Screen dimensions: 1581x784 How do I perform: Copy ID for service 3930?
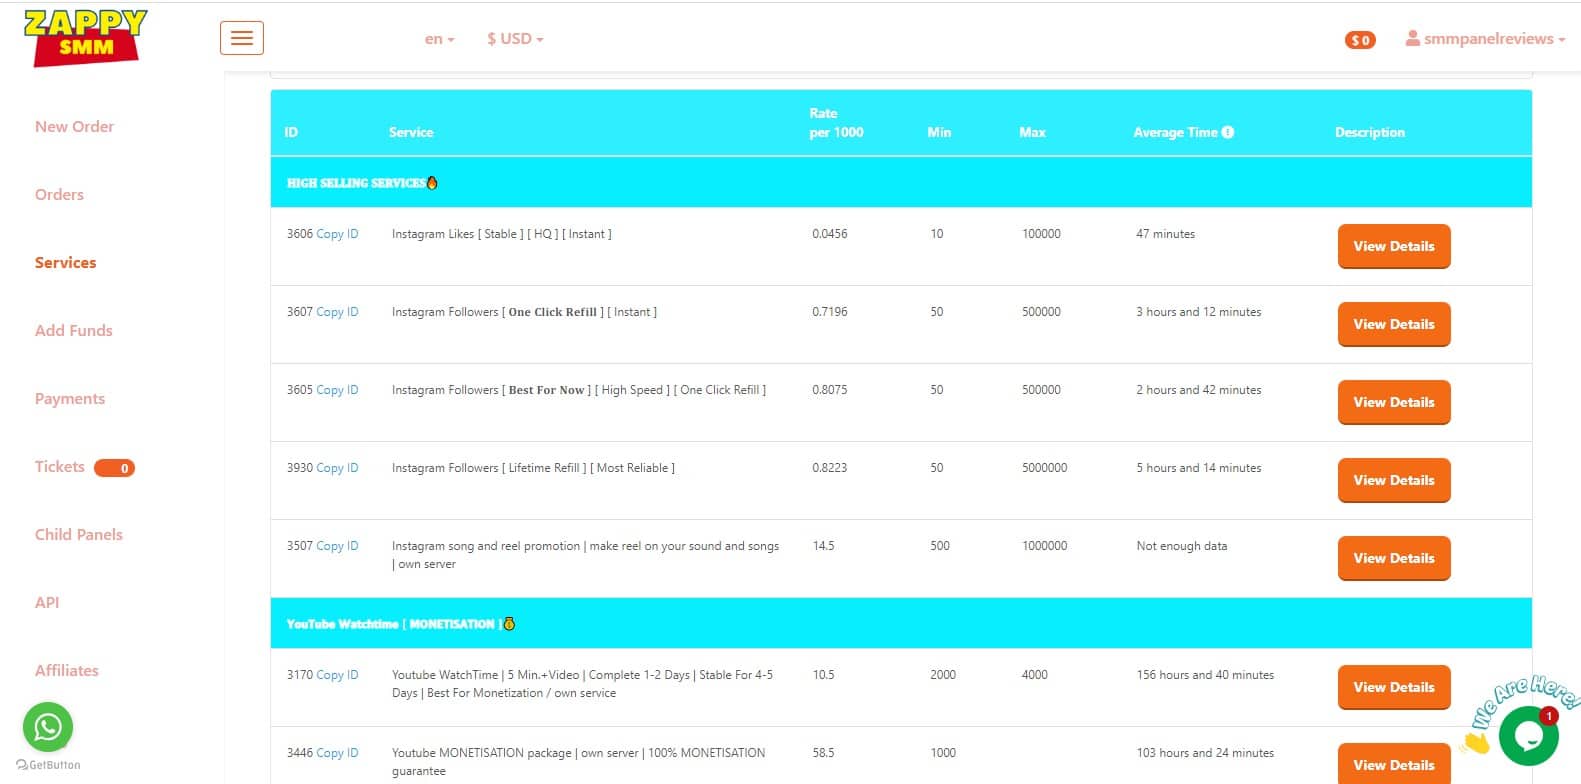[x=337, y=468]
